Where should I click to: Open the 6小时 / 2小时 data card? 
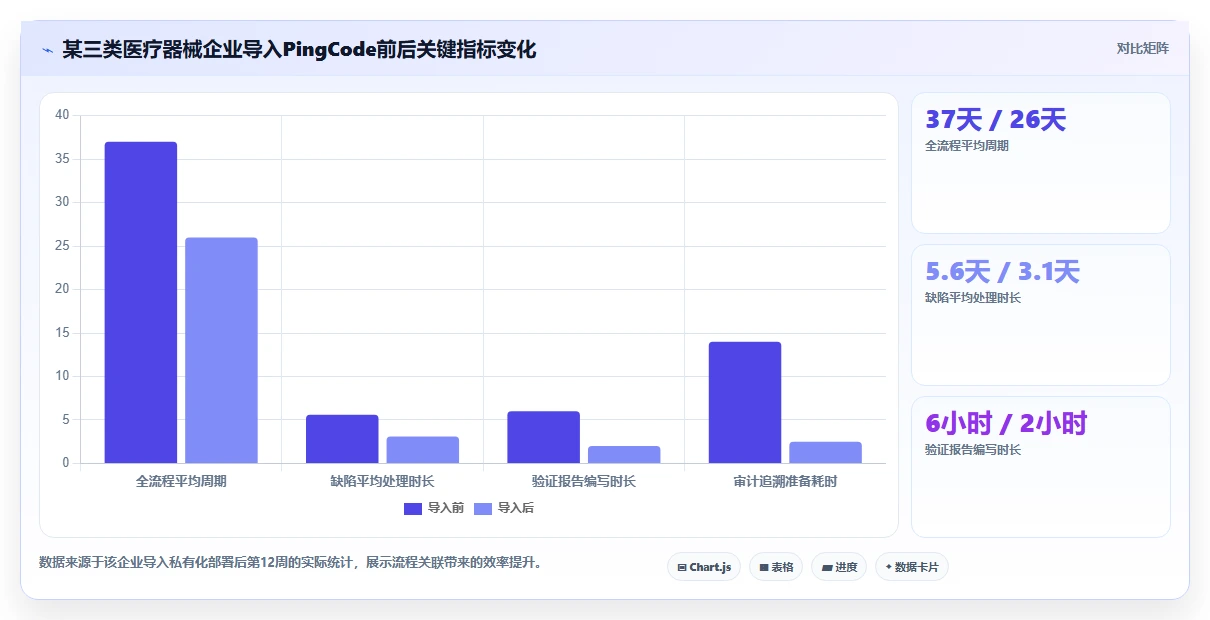pos(1040,467)
